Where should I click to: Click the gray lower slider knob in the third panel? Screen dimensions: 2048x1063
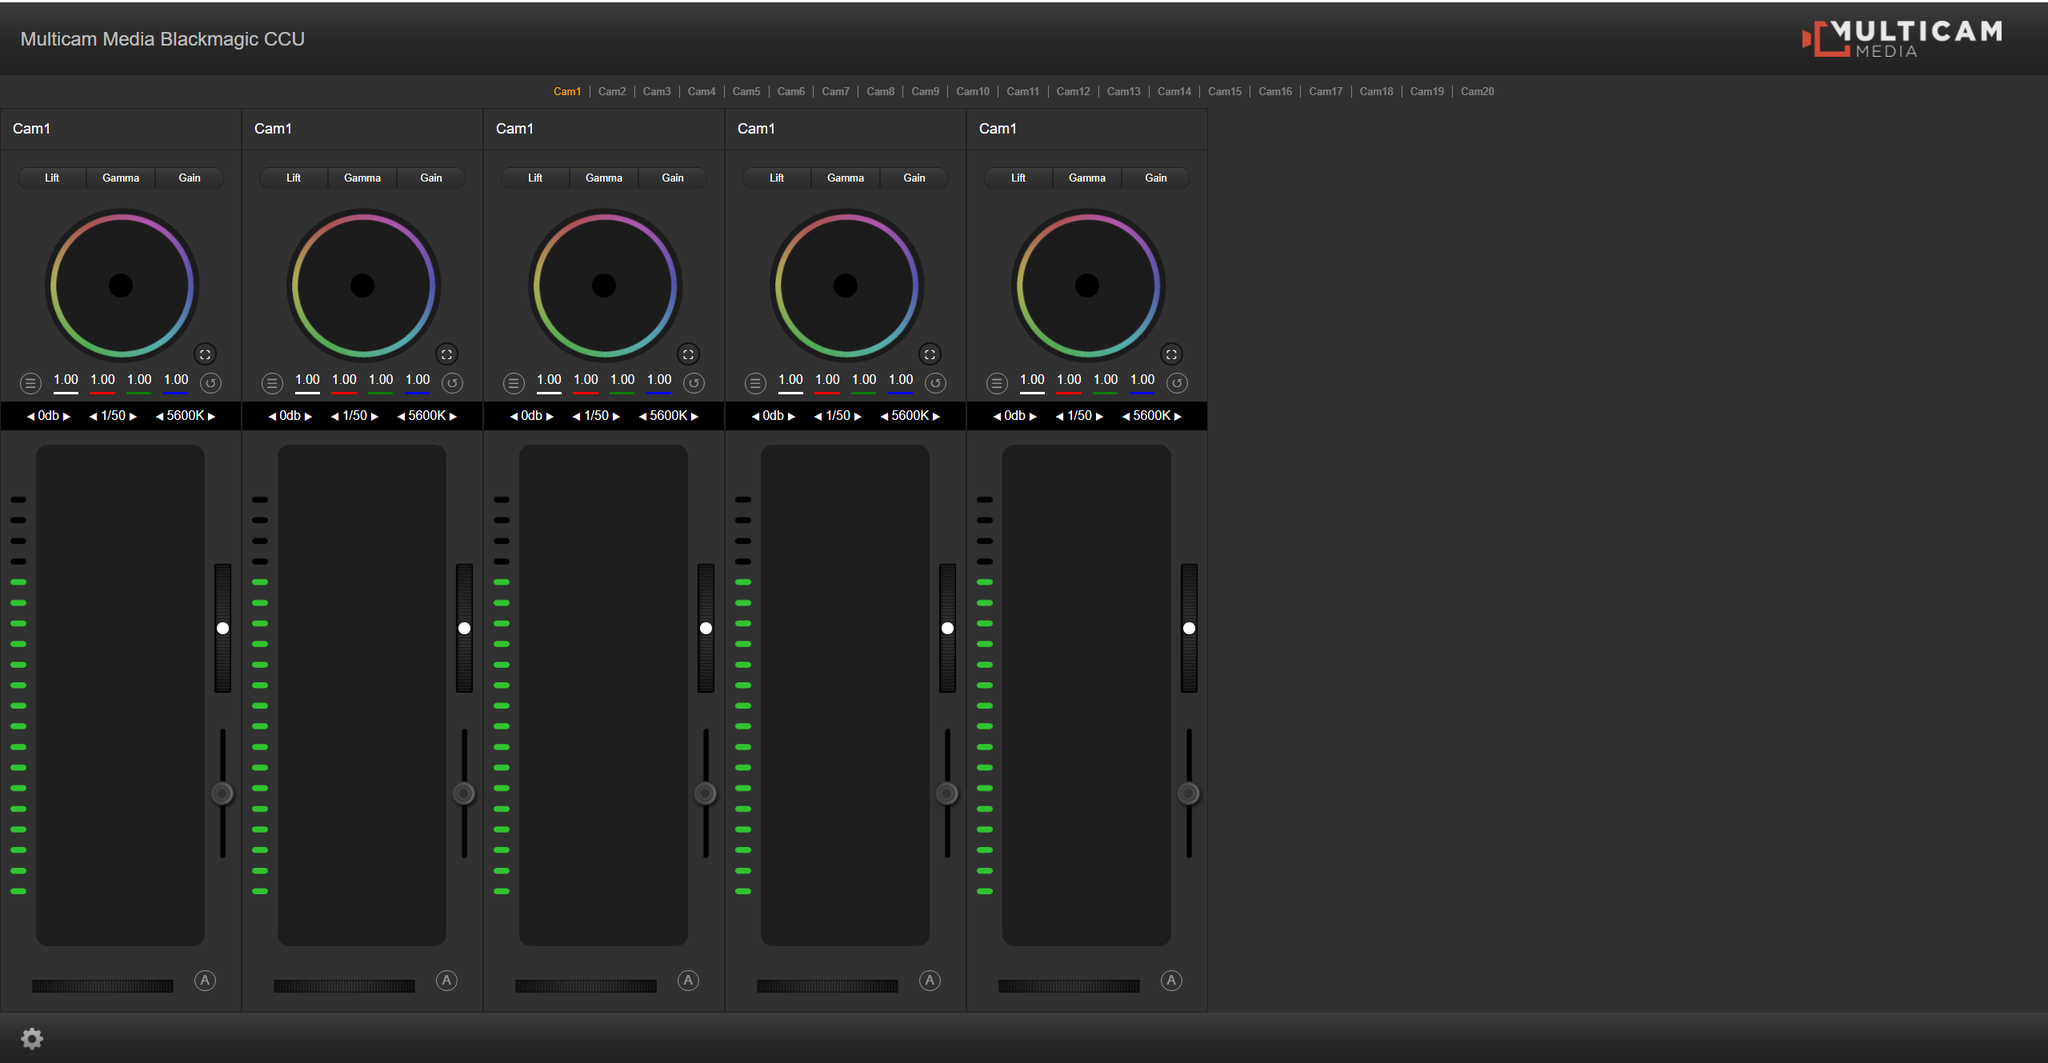coord(706,793)
